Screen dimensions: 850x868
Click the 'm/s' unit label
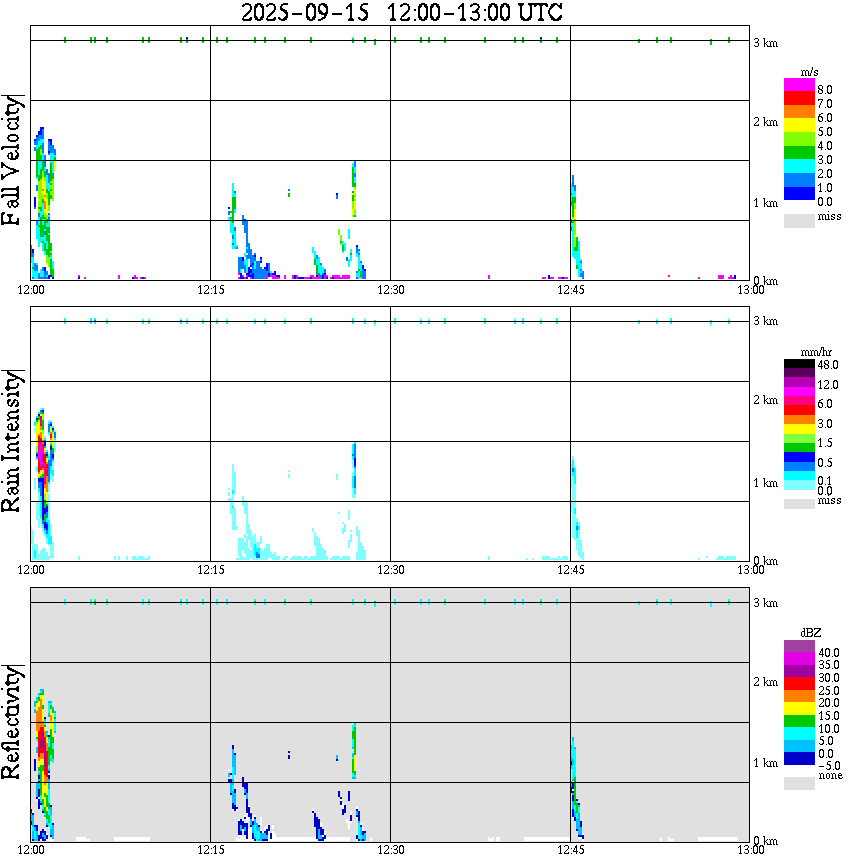(x=809, y=72)
